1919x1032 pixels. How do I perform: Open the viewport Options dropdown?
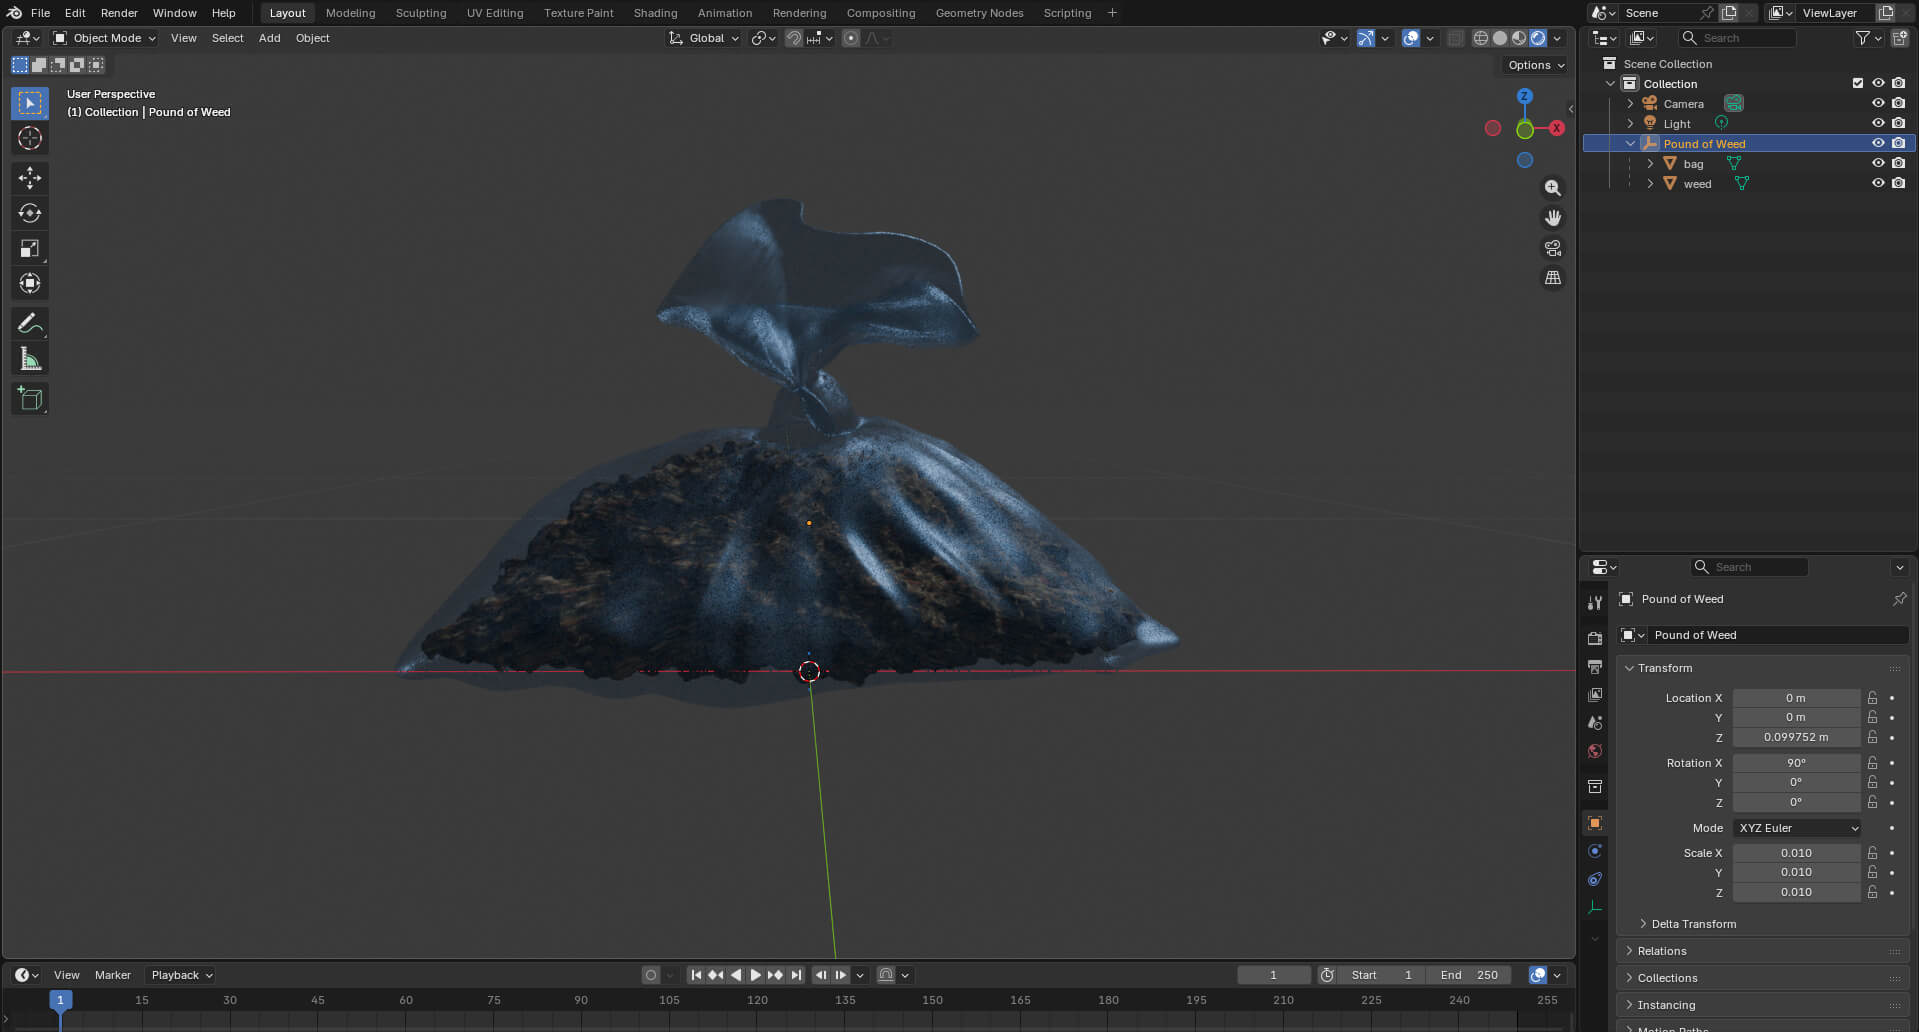(x=1536, y=65)
